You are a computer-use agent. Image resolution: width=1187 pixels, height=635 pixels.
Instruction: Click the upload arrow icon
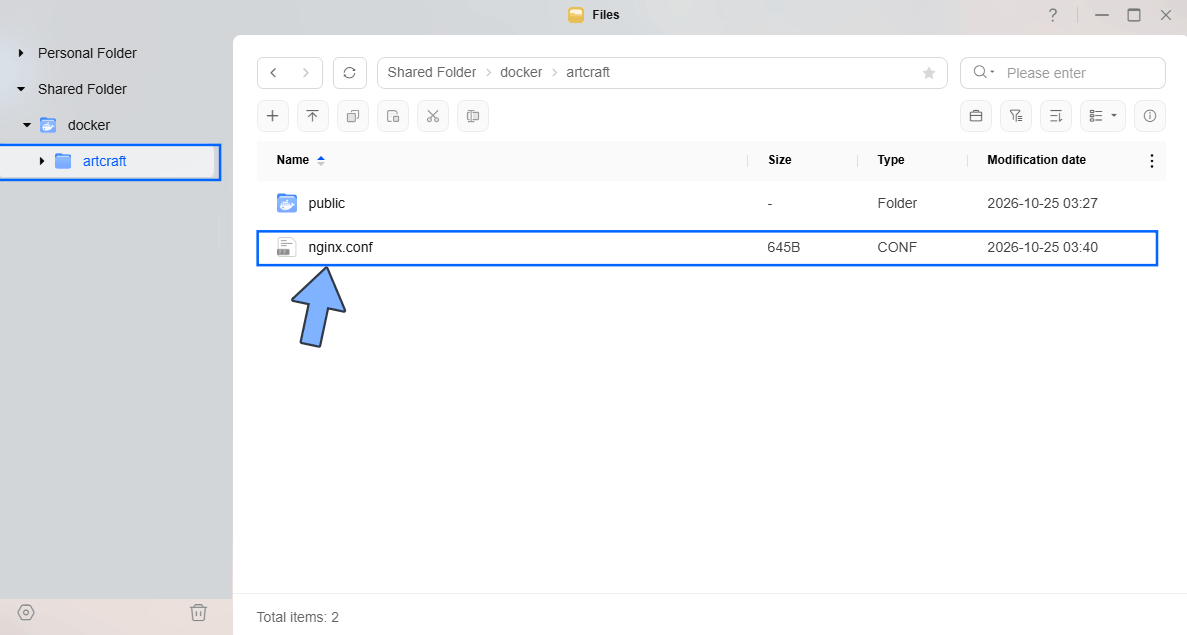(x=313, y=116)
